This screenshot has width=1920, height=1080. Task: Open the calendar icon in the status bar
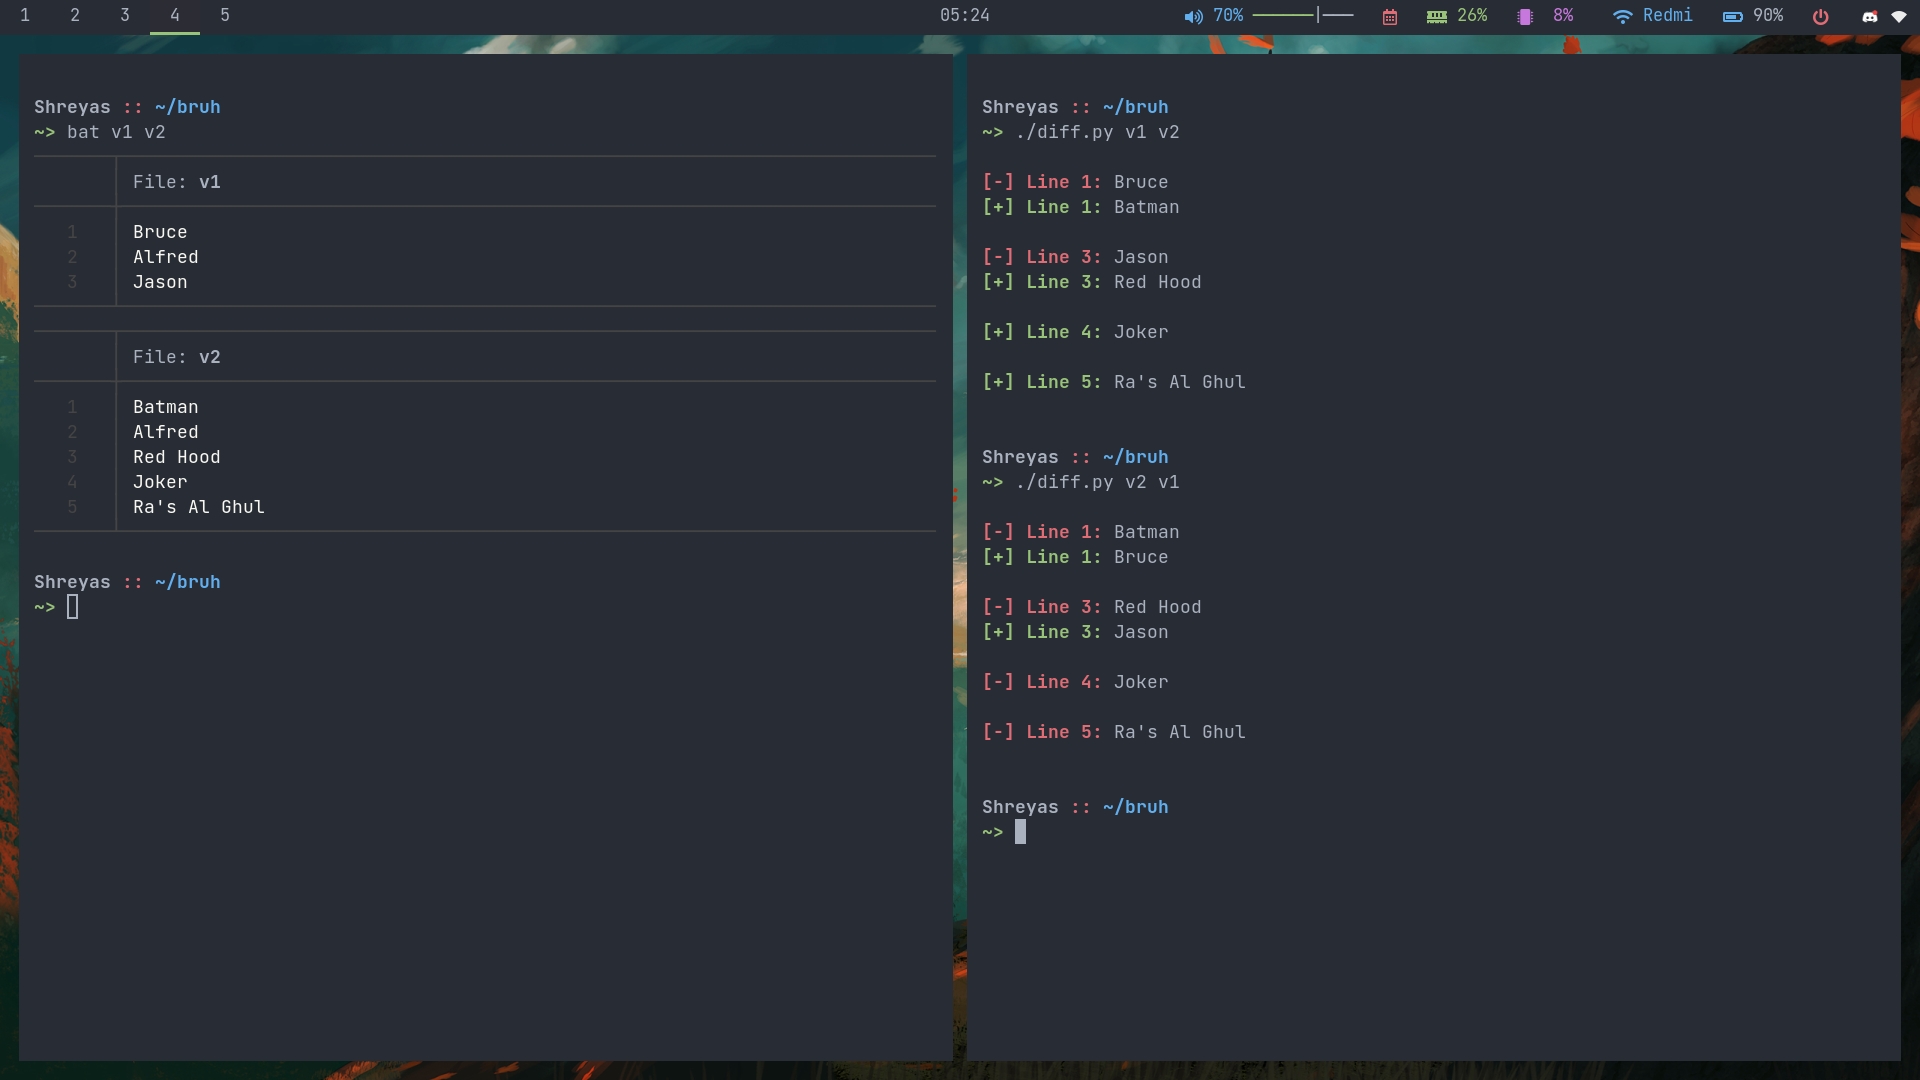coord(1389,15)
